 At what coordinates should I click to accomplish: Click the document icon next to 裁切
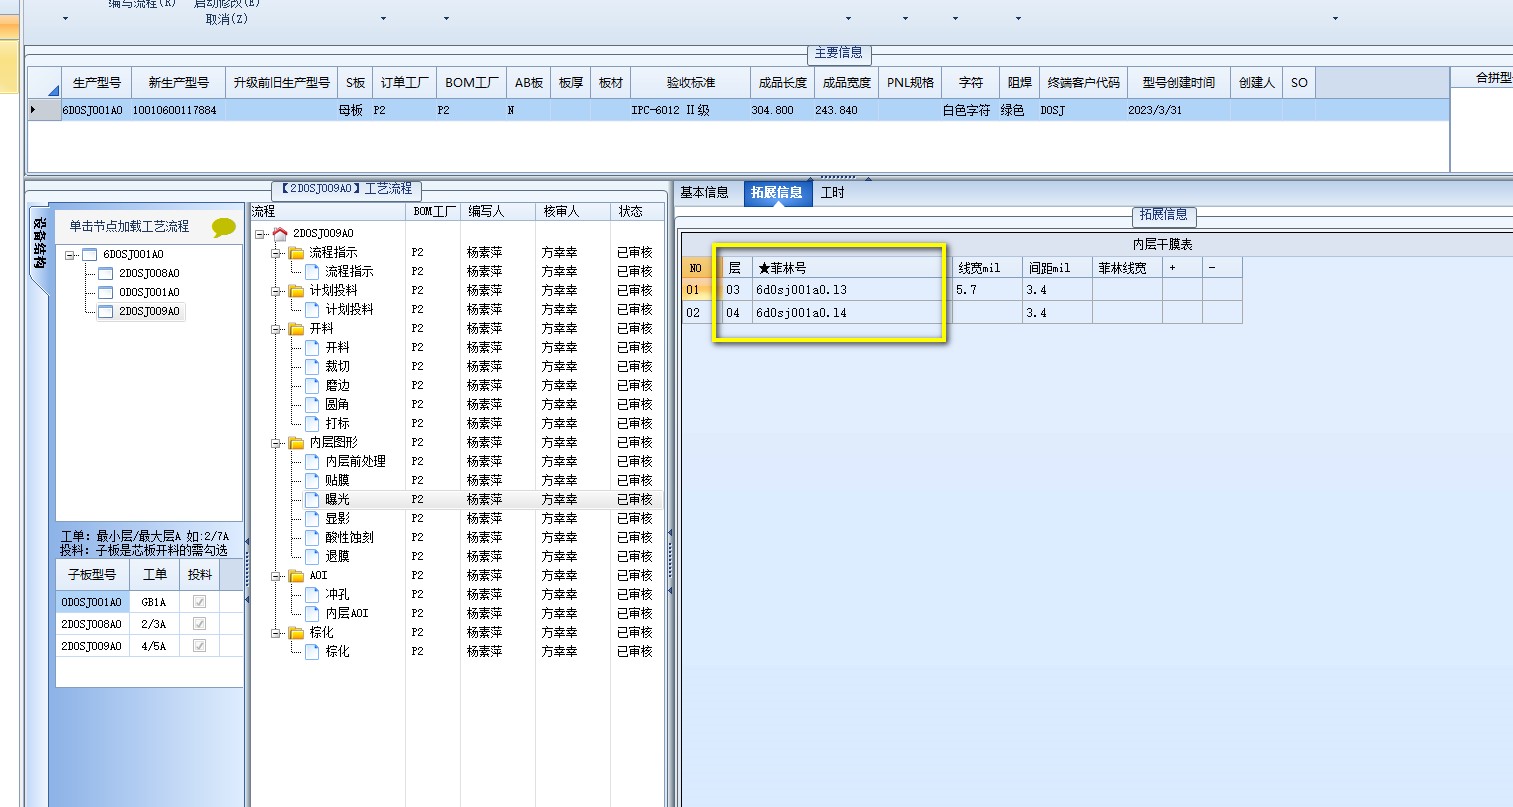pos(312,366)
